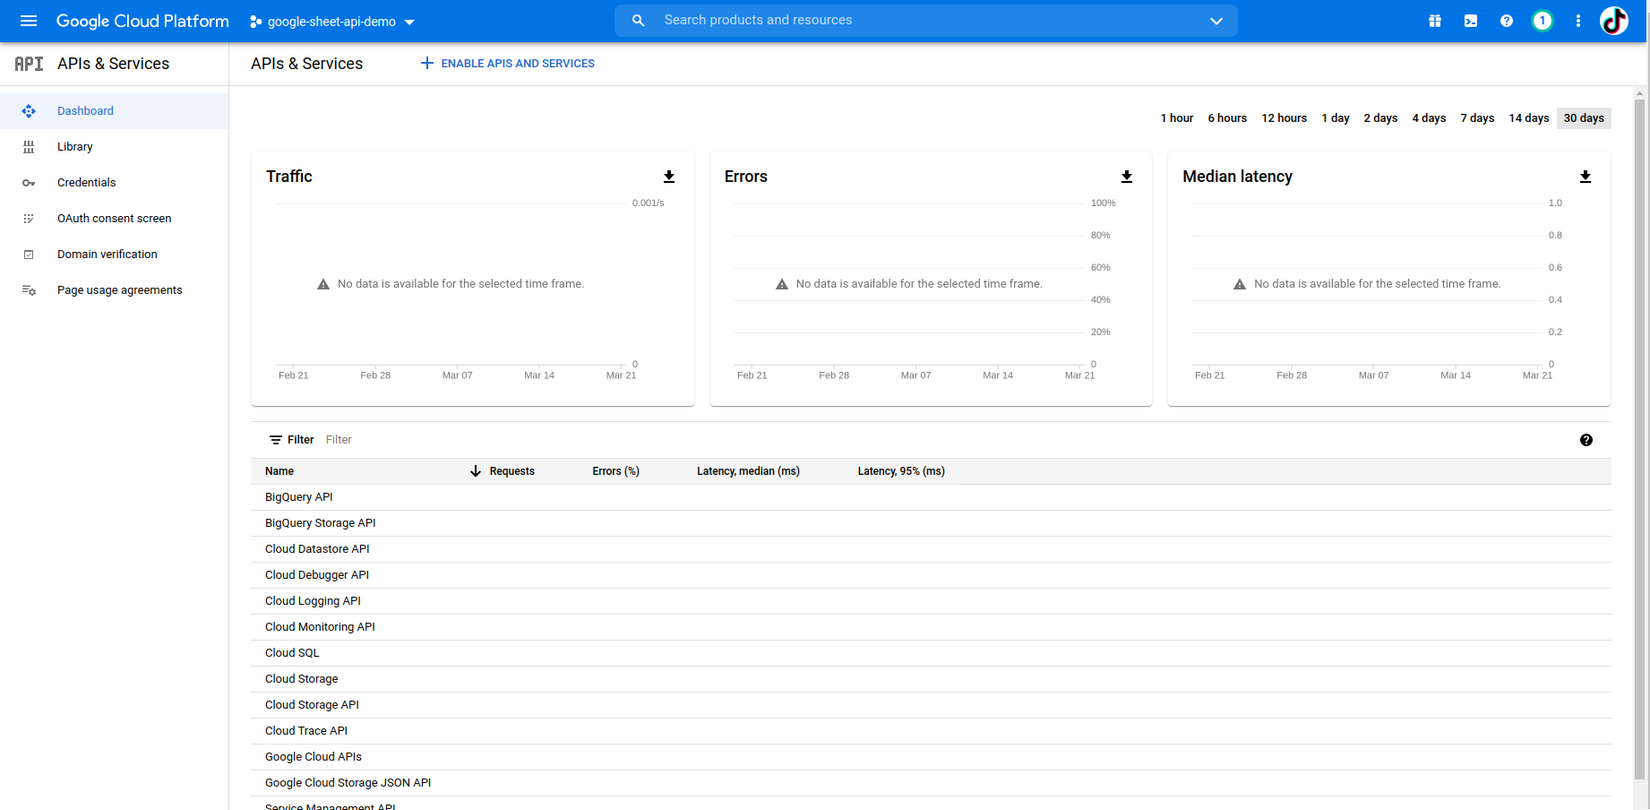Viewport: 1650px width, 810px height.
Task: Download the Median latency chart data
Action: pos(1585,177)
